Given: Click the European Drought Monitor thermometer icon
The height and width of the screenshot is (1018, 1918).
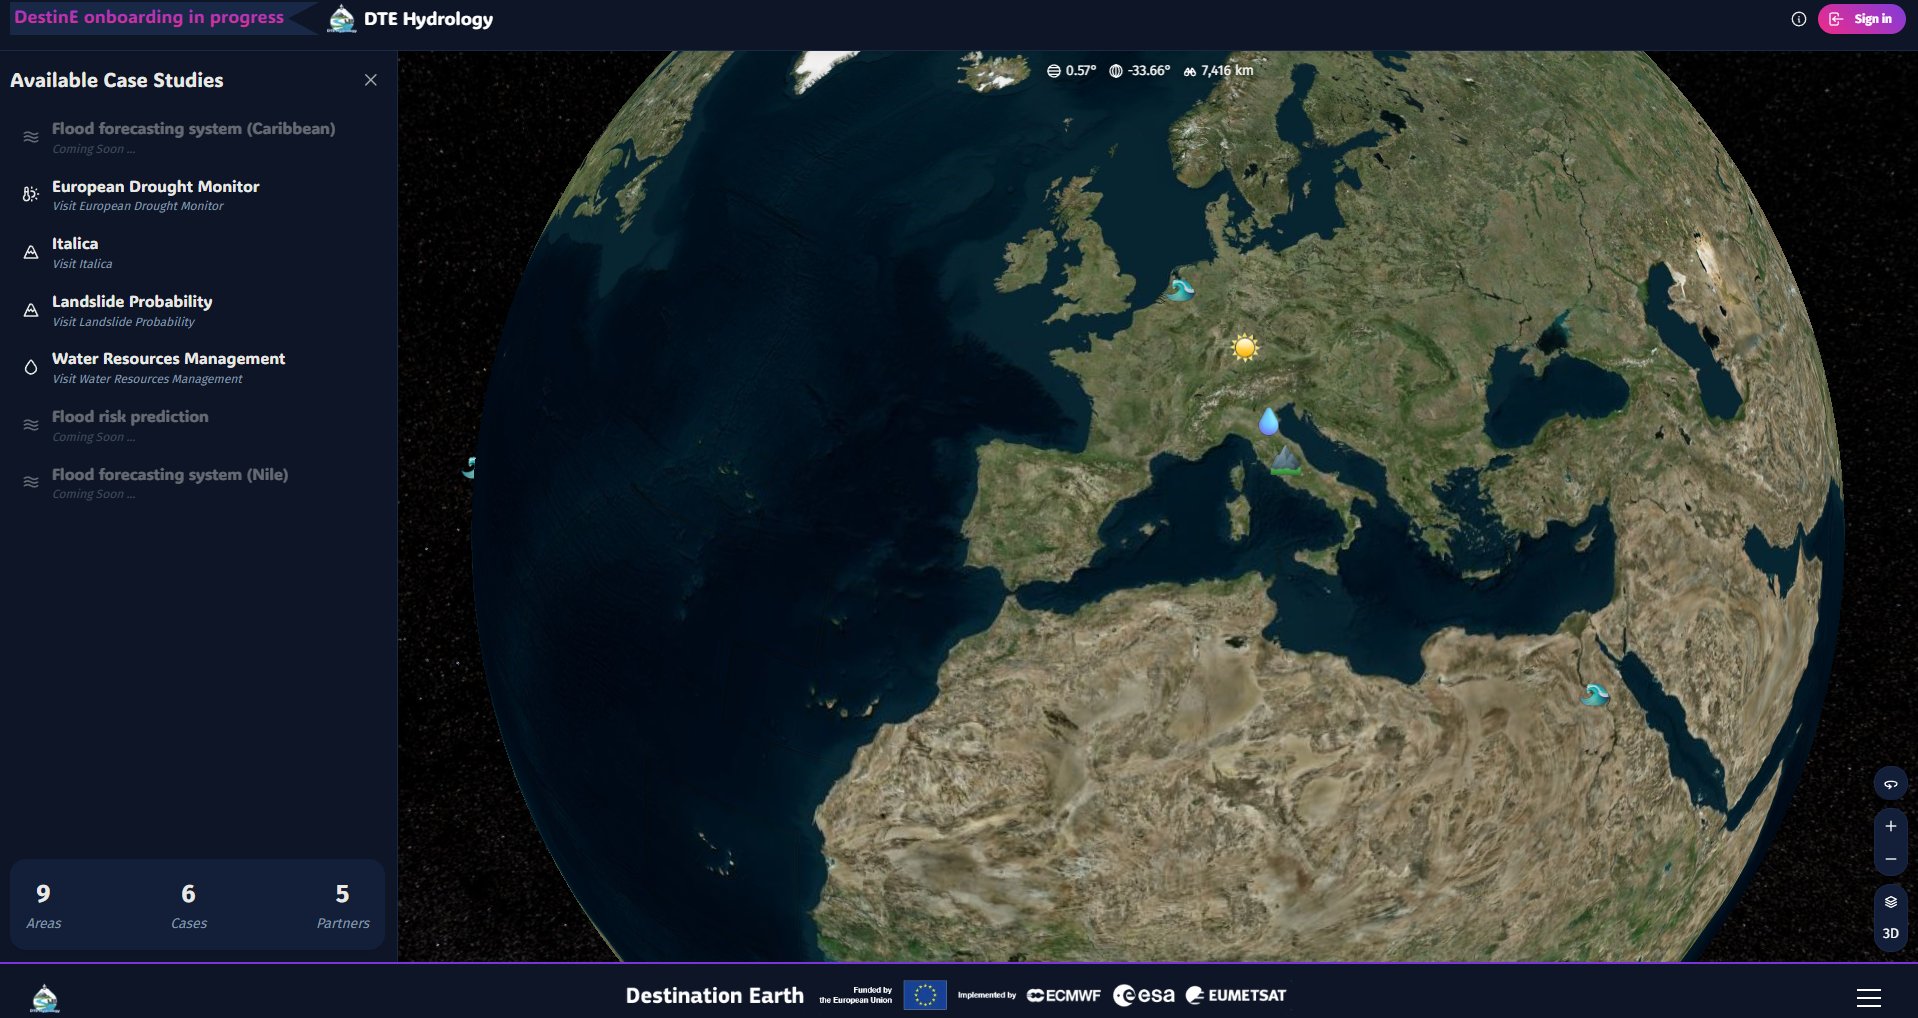Looking at the screenshot, I should click(x=31, y=195).
